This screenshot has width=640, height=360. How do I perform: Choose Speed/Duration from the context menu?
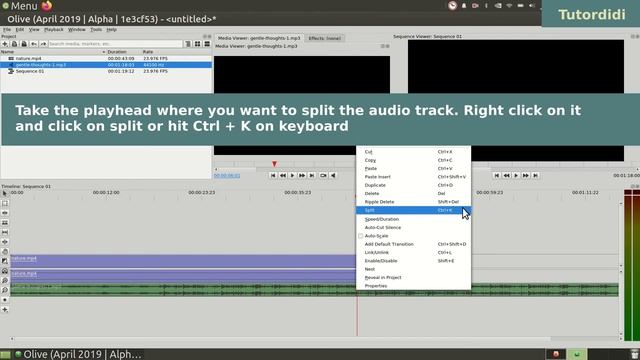413,219
